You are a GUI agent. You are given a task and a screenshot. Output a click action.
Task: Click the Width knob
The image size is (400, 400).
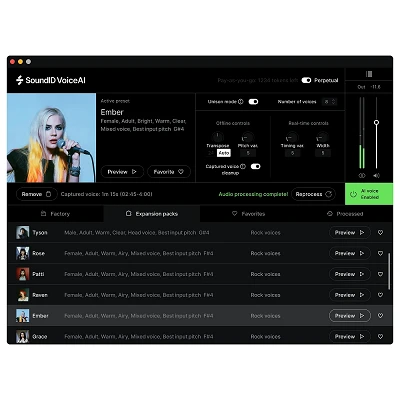[322, 137]
